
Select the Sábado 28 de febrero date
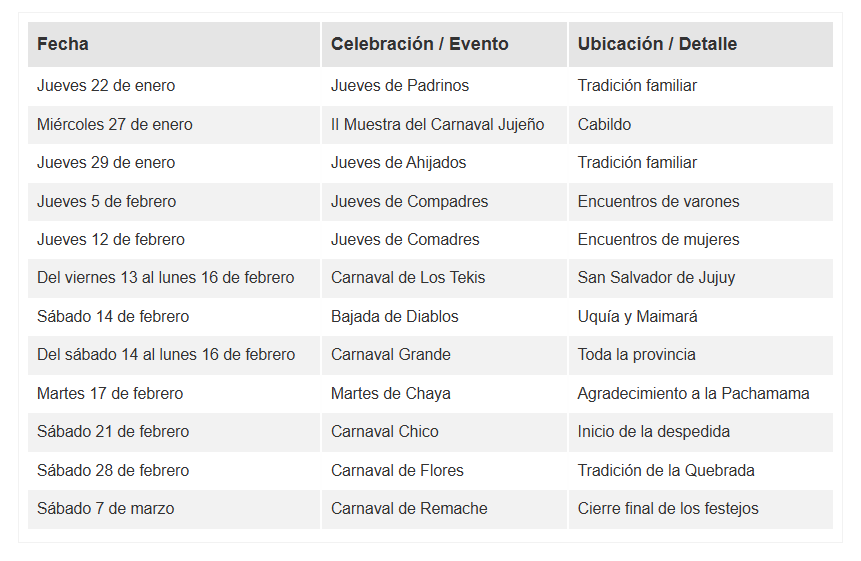pyautogui.click(x=113, y=471)
